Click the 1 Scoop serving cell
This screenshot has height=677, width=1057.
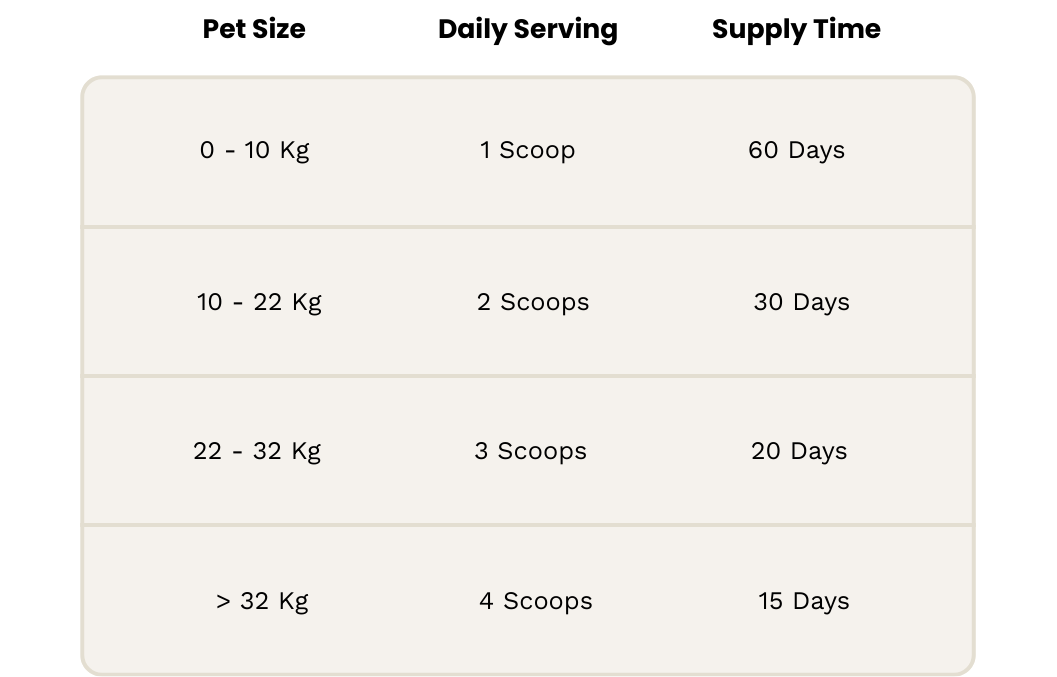527,150
